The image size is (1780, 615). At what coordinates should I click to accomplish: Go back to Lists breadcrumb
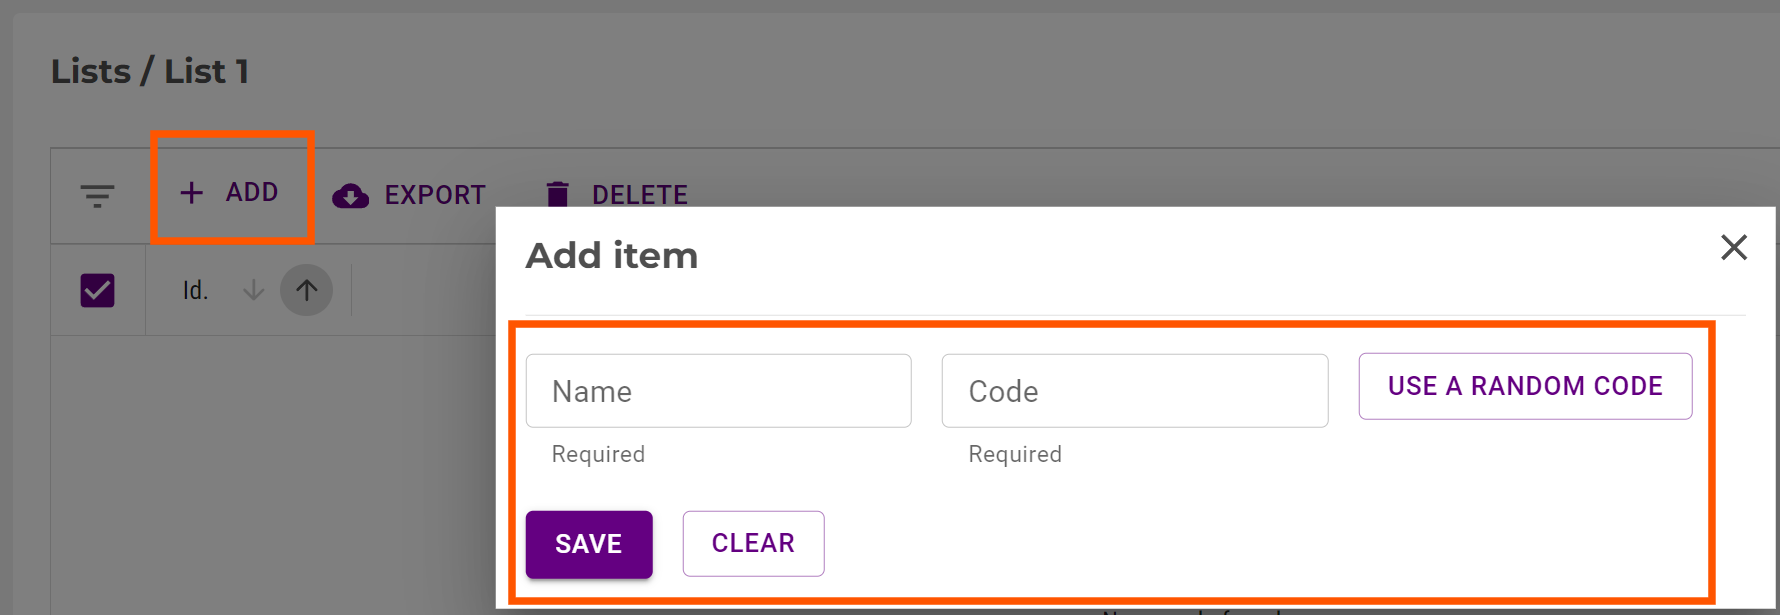click(91, 72)
